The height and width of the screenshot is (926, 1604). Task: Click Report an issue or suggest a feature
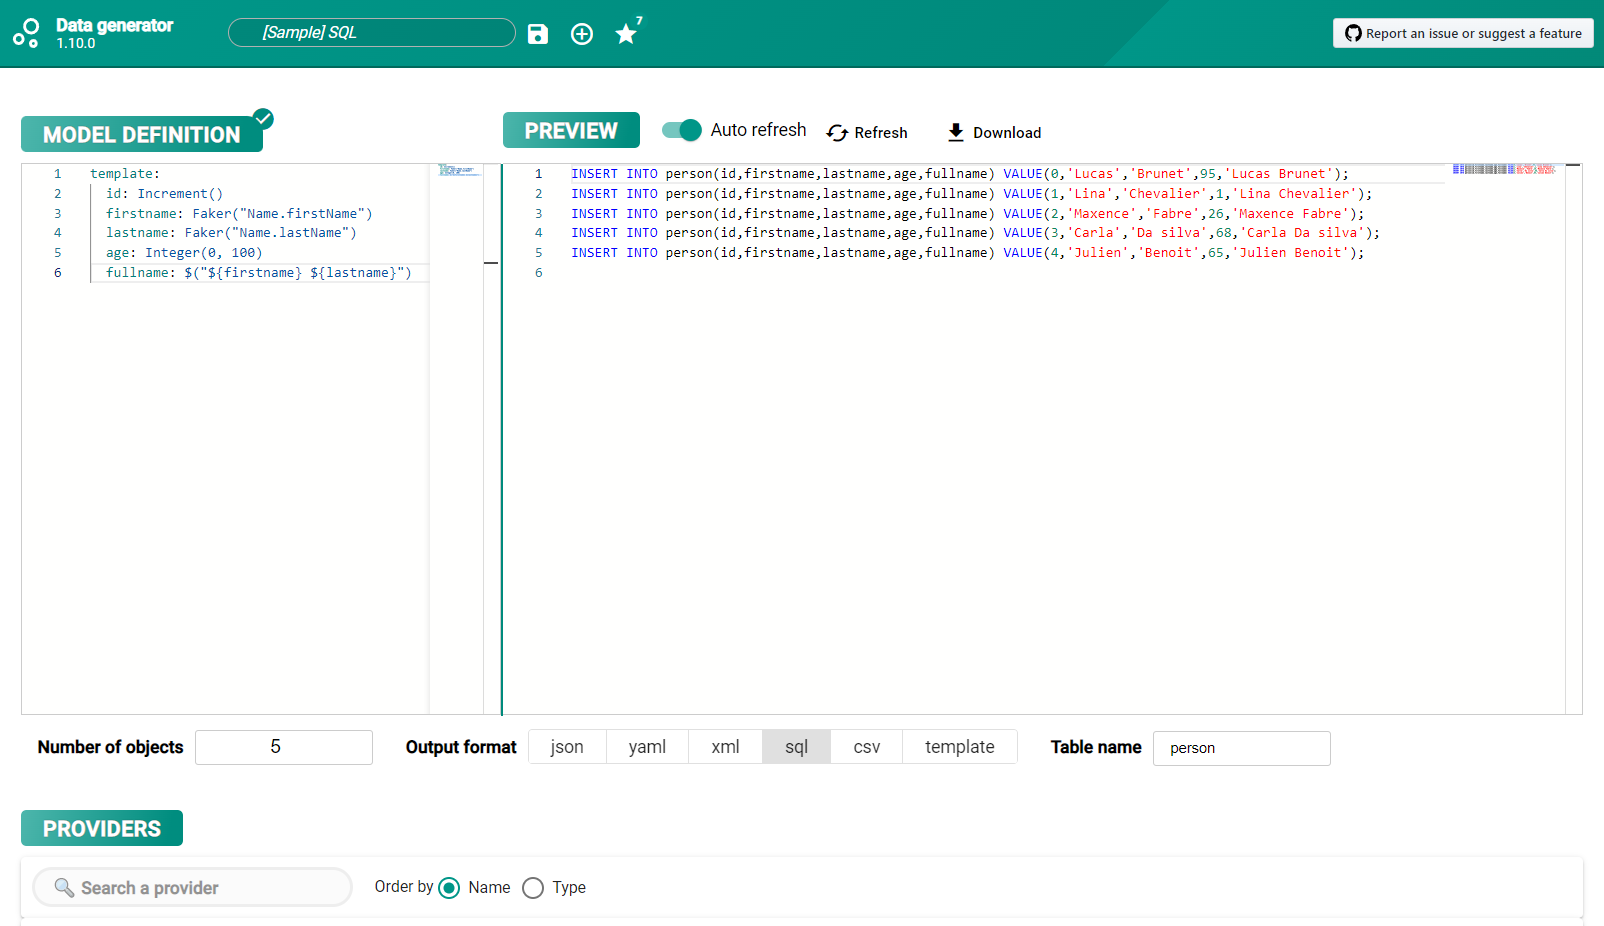[1463, 33]
